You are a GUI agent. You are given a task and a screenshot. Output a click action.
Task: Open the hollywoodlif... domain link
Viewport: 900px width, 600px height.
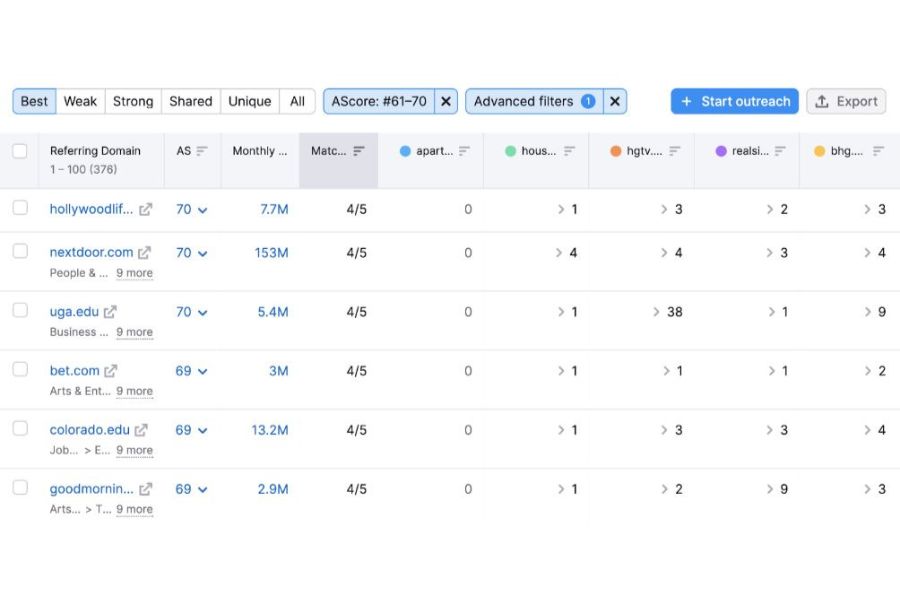[91, 210]
